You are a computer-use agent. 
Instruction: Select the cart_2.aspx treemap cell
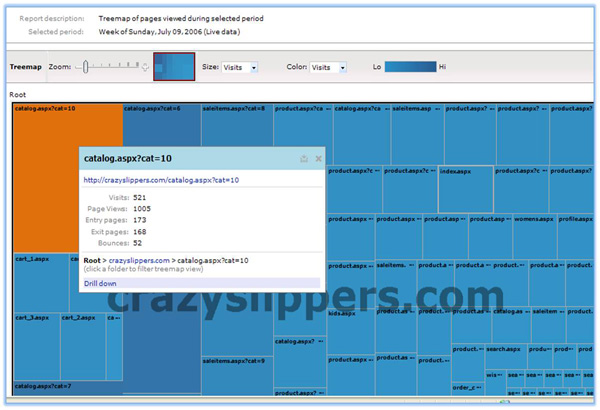click(x=83, y=346)
